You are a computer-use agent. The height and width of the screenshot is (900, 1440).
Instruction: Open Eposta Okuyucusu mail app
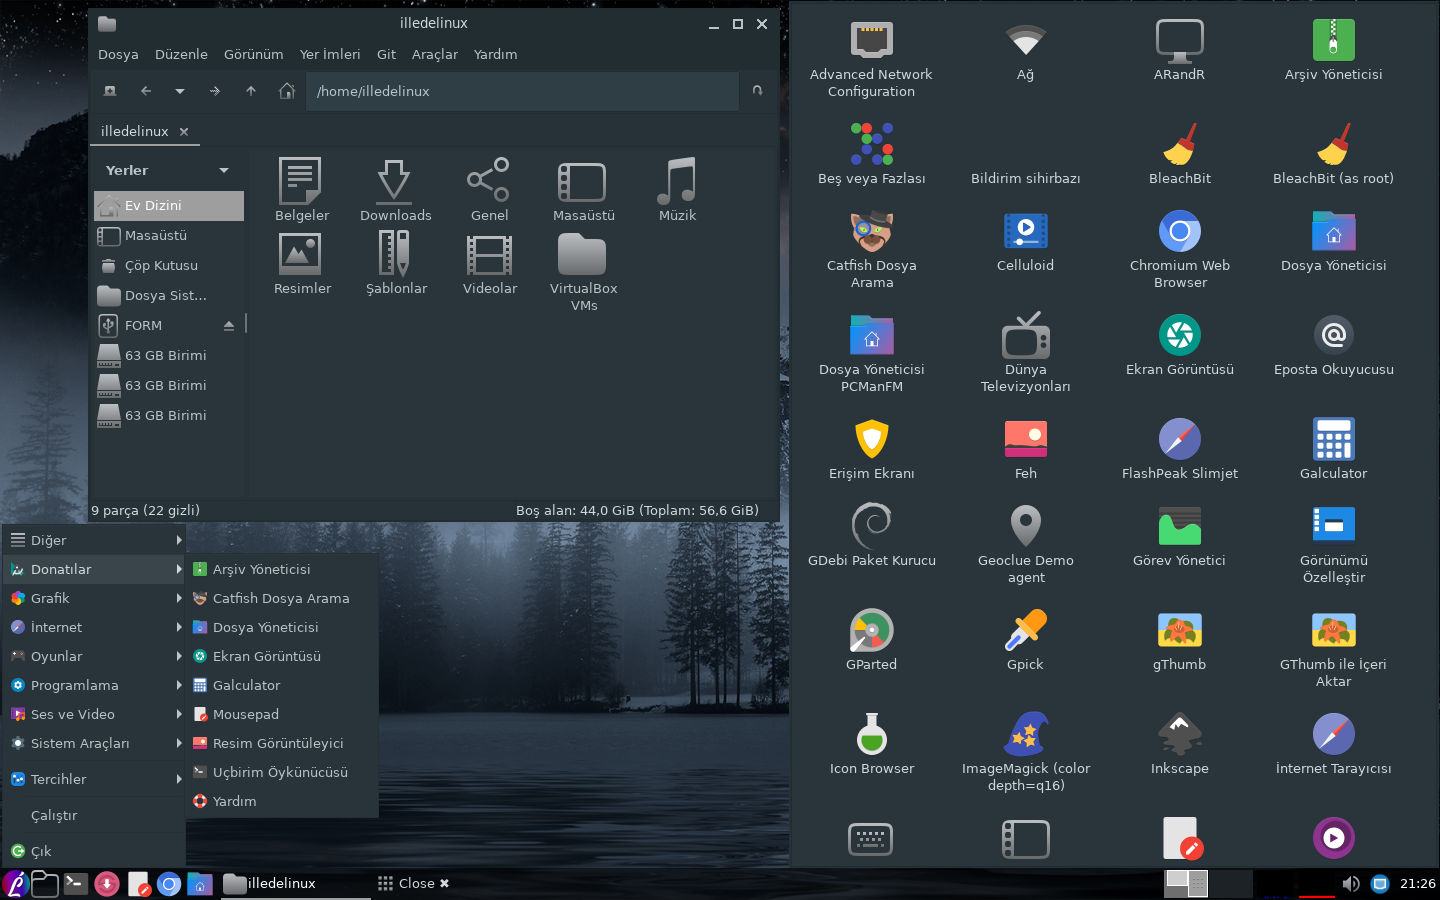coord(1333,346)
